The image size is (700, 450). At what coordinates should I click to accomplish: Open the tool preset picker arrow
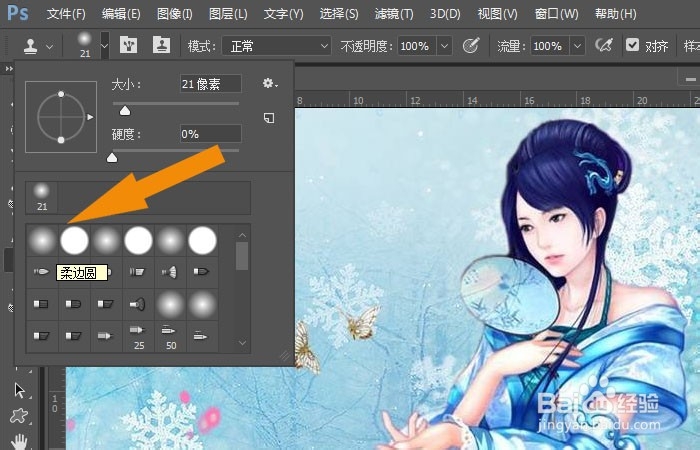[x=50, y=46]
